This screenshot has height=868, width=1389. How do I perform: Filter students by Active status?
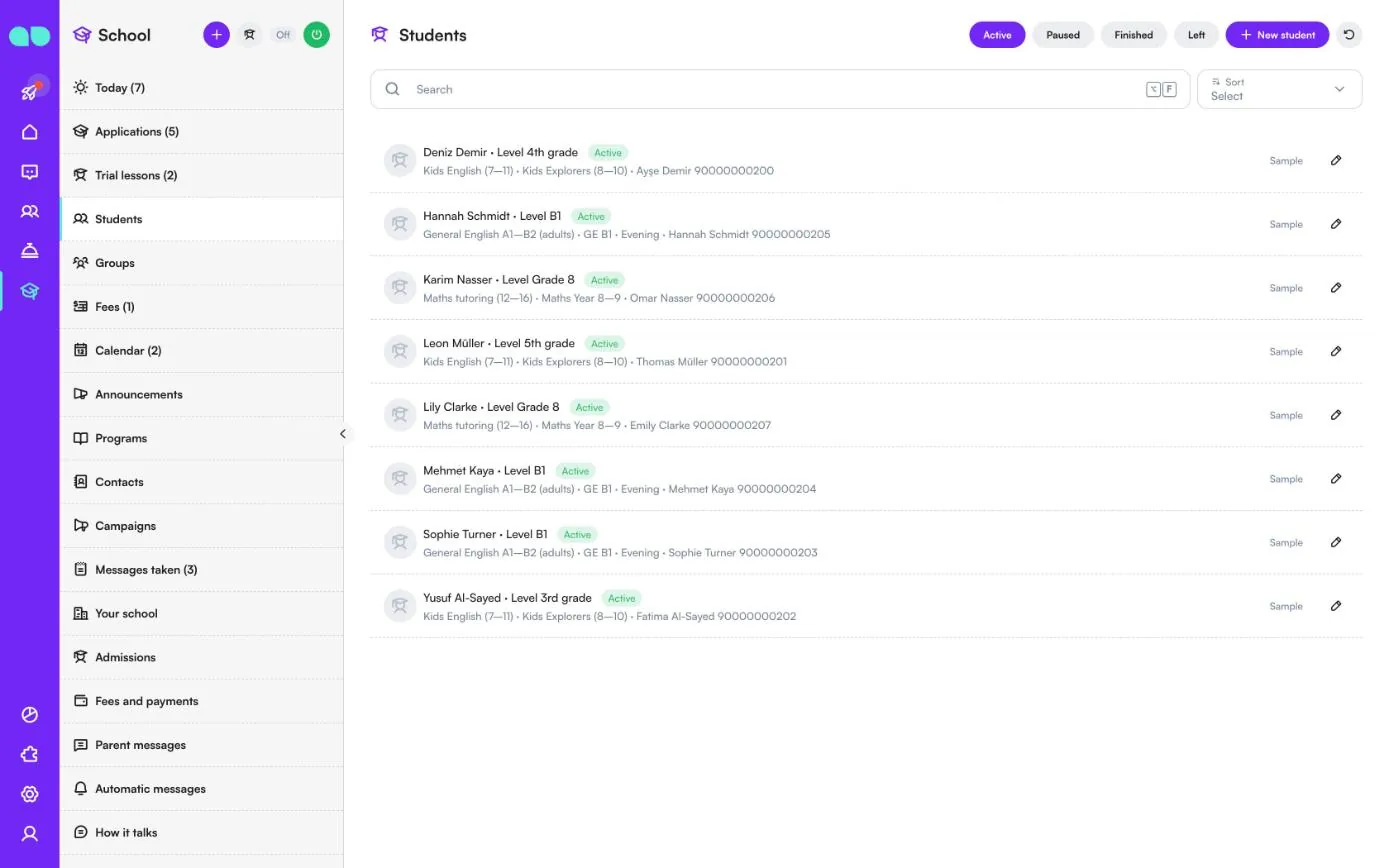coord(997,35)
